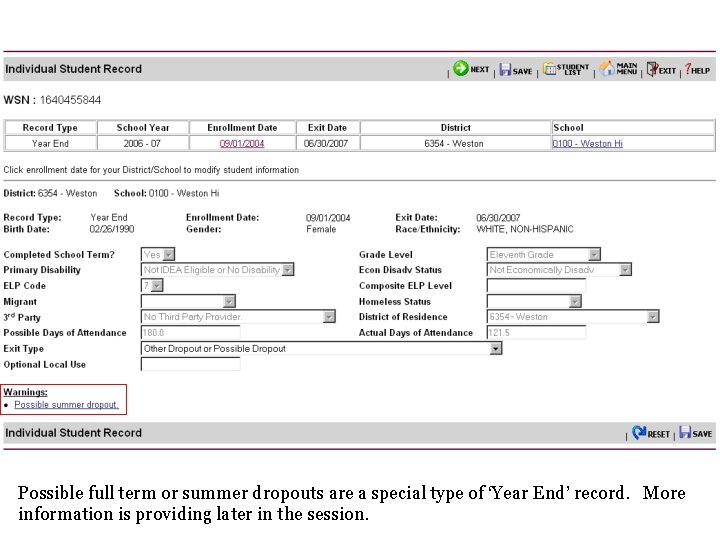
Task: Click the '2006 - 07' school year cell
Action: click(142, 143)
